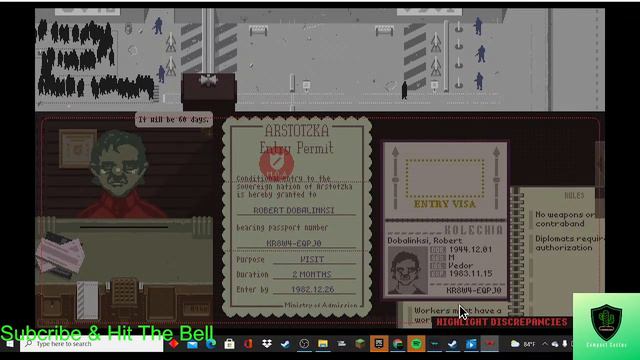Open the Windows Start menu
The width and height of the screenshot is (640, 360).
pyautogui.click(x=9, y=344)
